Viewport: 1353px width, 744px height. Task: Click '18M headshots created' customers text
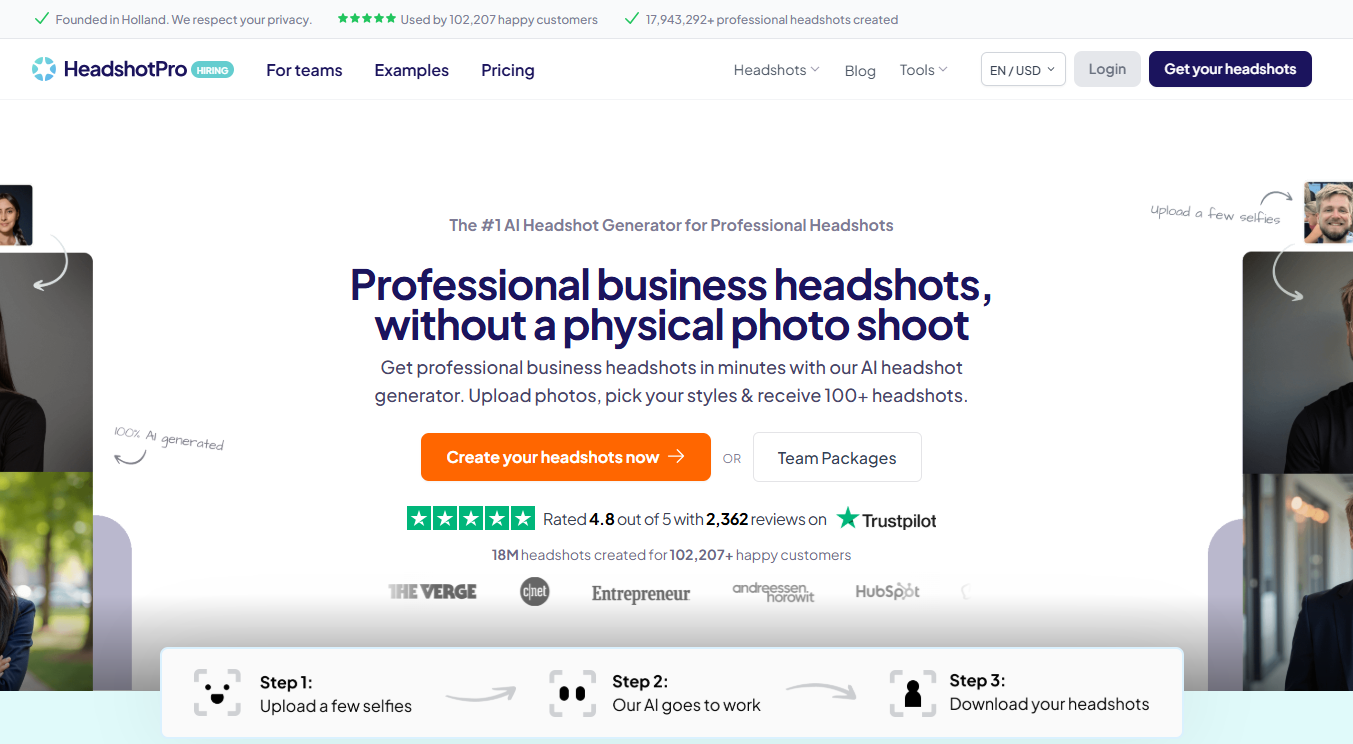click(x=671, y=555)
